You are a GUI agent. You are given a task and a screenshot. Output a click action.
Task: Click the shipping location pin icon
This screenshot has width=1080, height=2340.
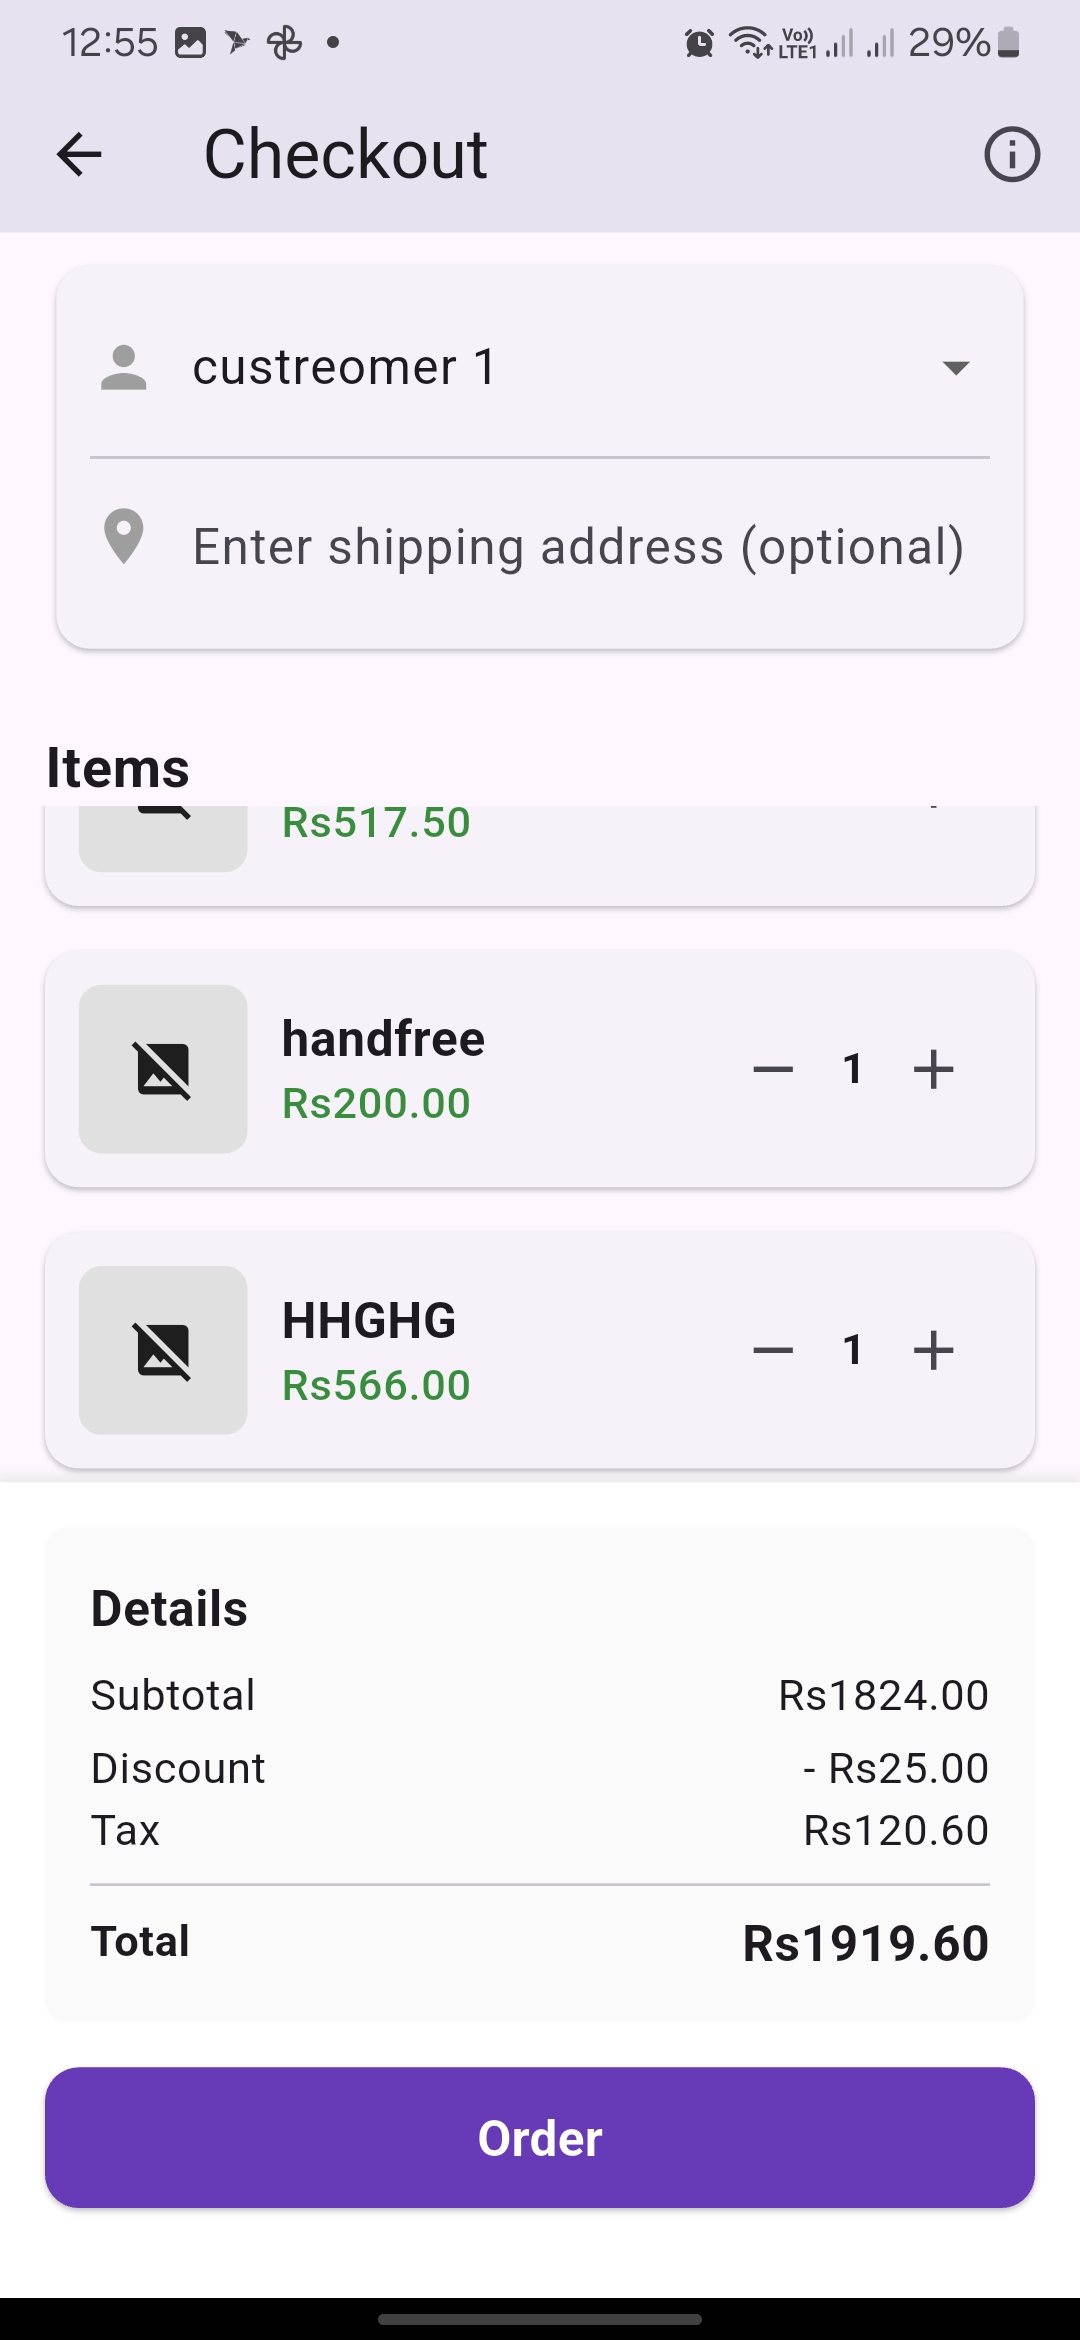tap(124, 537)
